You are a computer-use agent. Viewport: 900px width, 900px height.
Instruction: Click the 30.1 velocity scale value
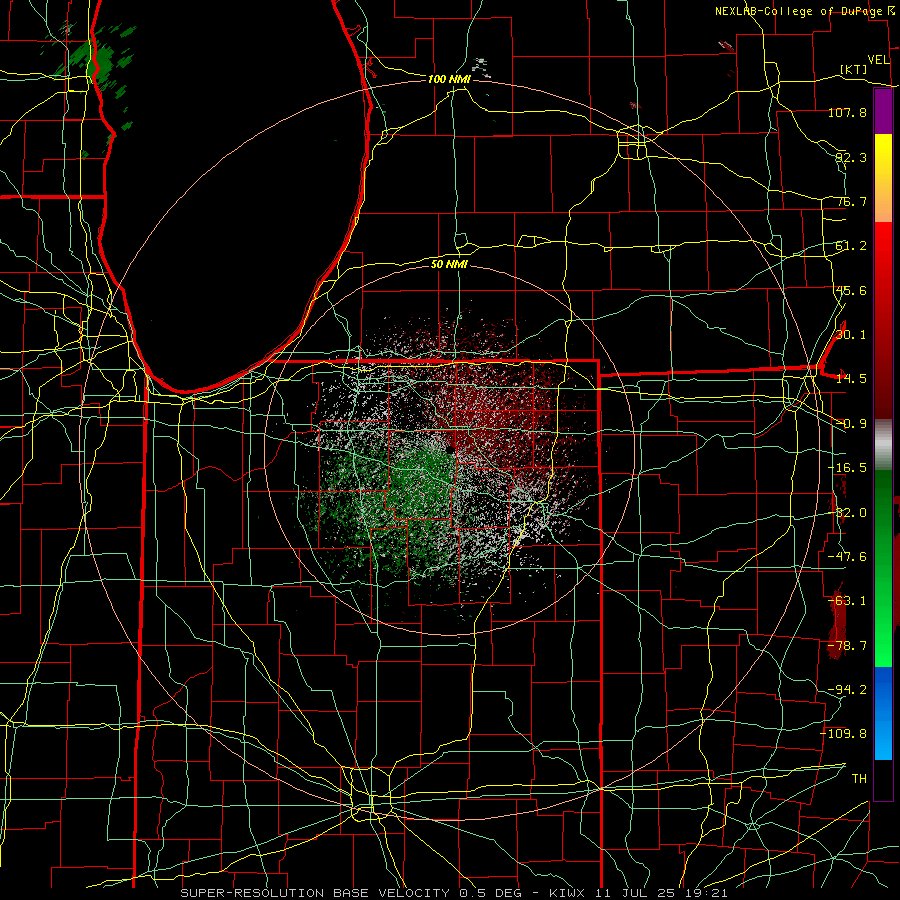pos(851,335)
